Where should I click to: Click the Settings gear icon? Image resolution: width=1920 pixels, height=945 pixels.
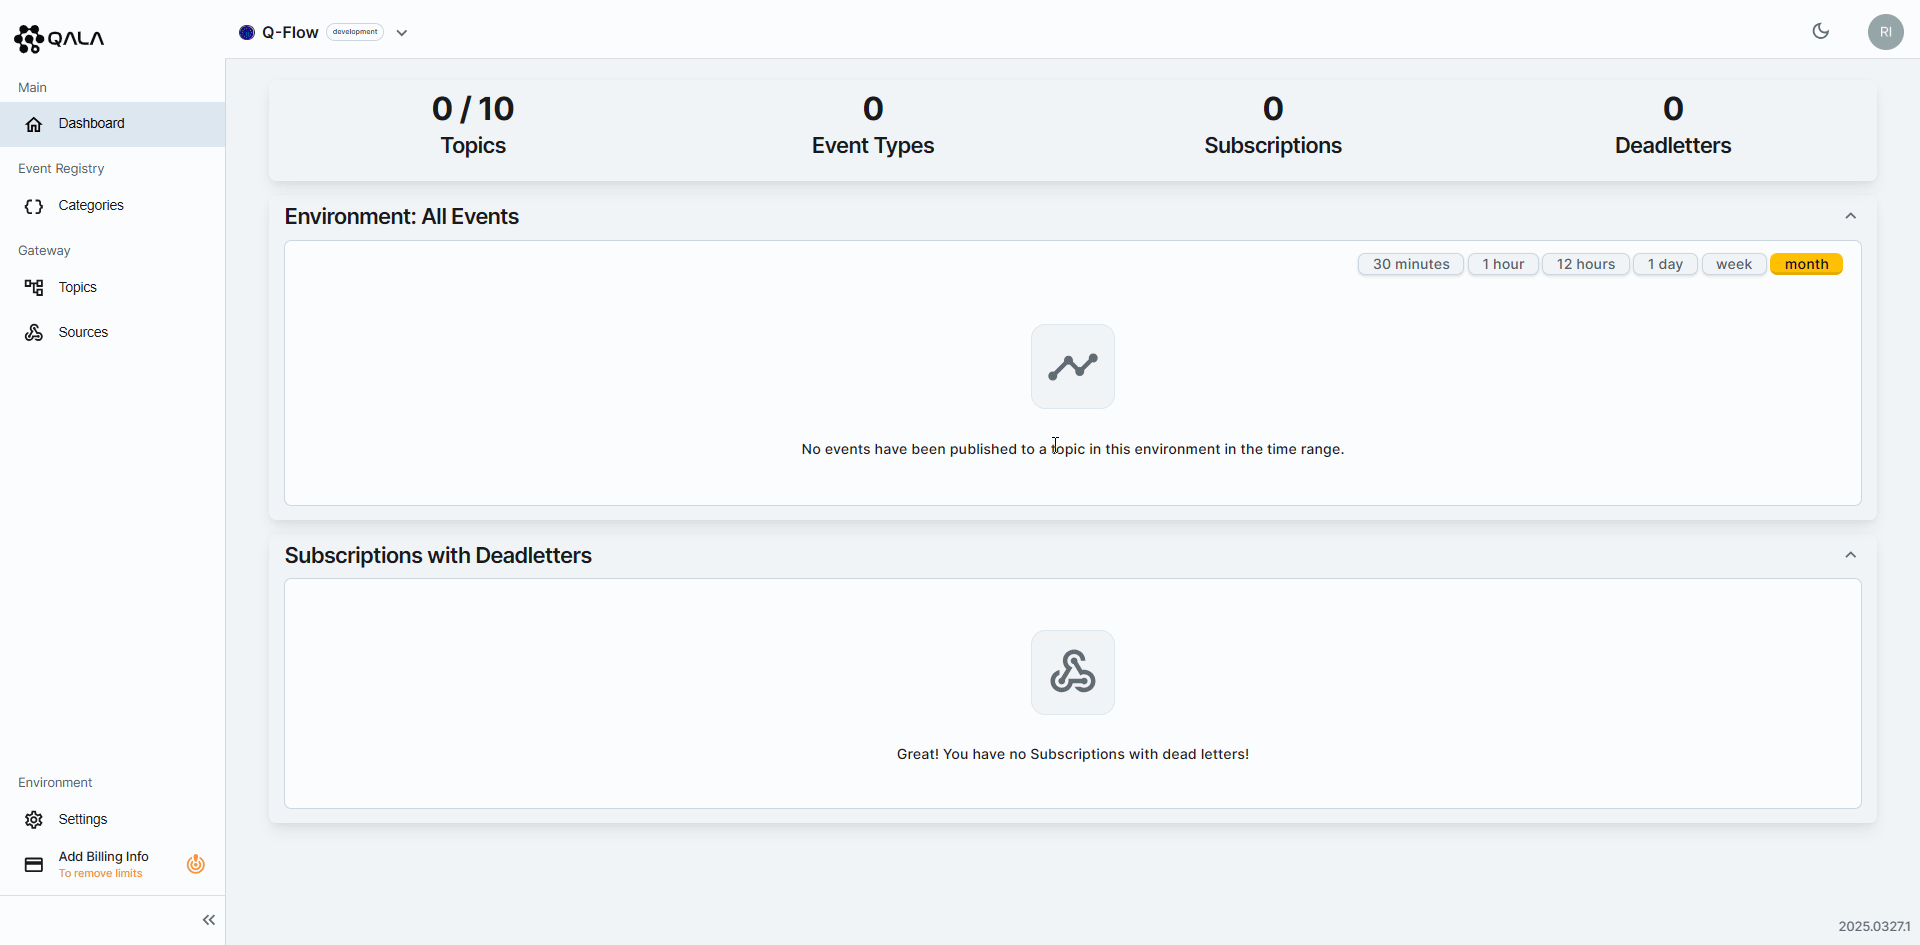click(x=34, y=820)
